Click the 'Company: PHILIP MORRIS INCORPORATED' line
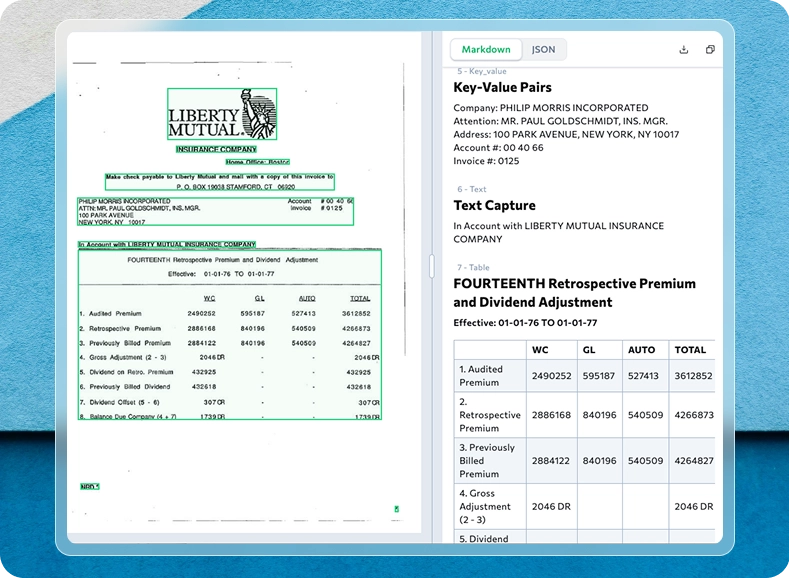The width and height of the screenshot is (790, 578). [x=551, y=108]
